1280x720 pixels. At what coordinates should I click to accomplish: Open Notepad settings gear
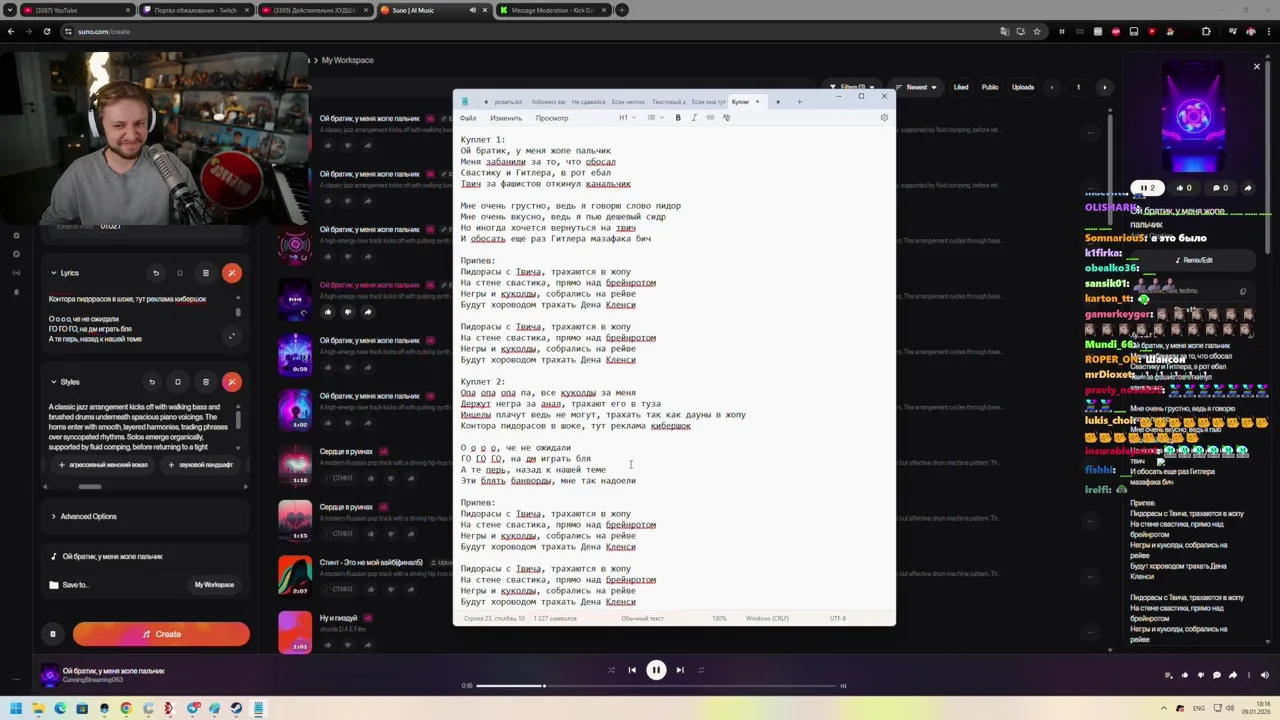click(884, 118)
